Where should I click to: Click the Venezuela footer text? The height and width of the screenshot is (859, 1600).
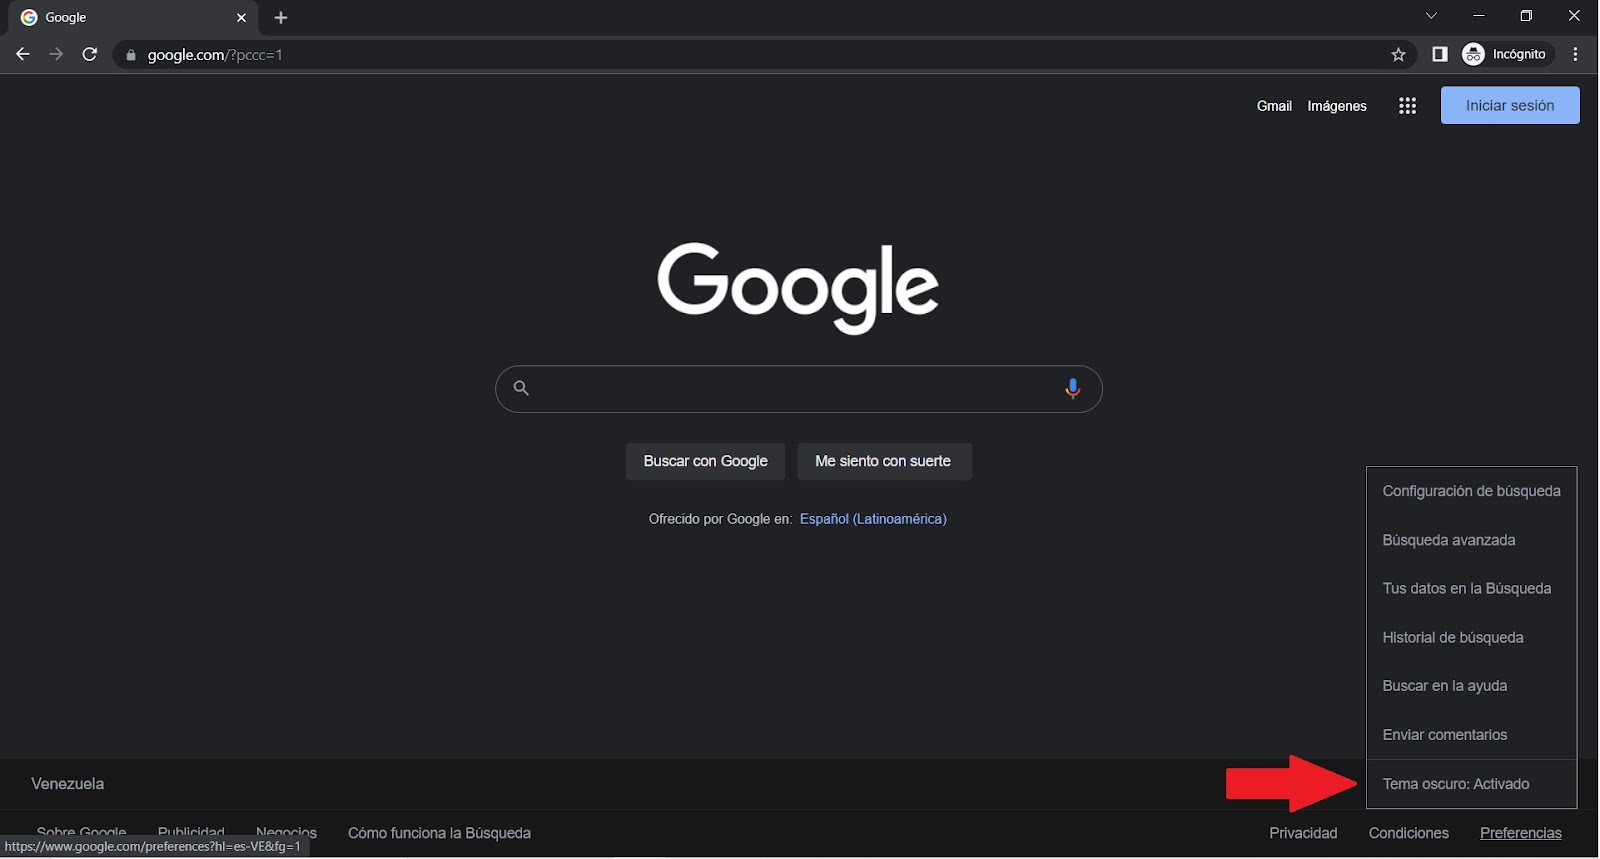[x=67, y=784]
